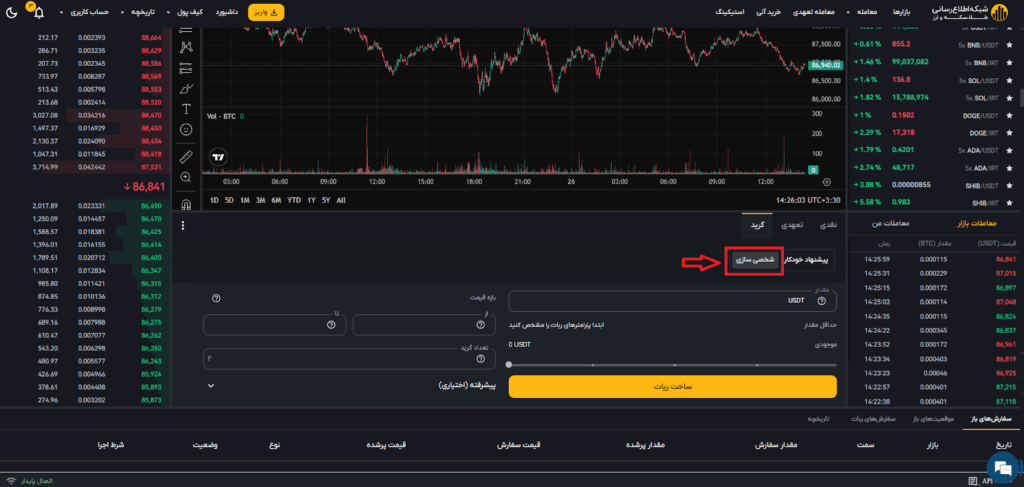
Task: Open the three-dot menu of the order form
Action: (183, 225)
